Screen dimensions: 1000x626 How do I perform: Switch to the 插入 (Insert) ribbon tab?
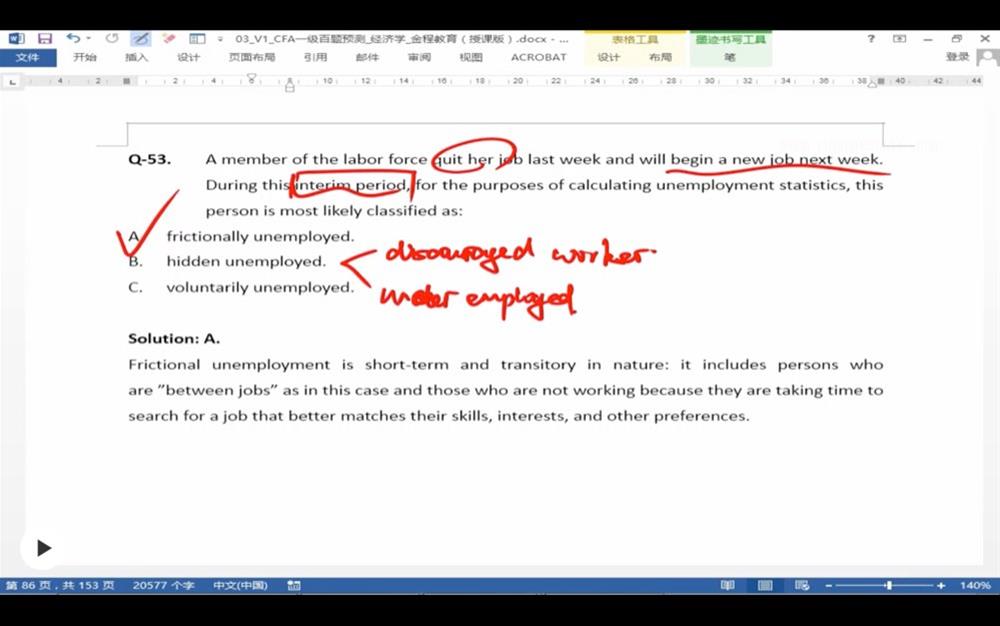pyautogui.click(x=136, y=57)
